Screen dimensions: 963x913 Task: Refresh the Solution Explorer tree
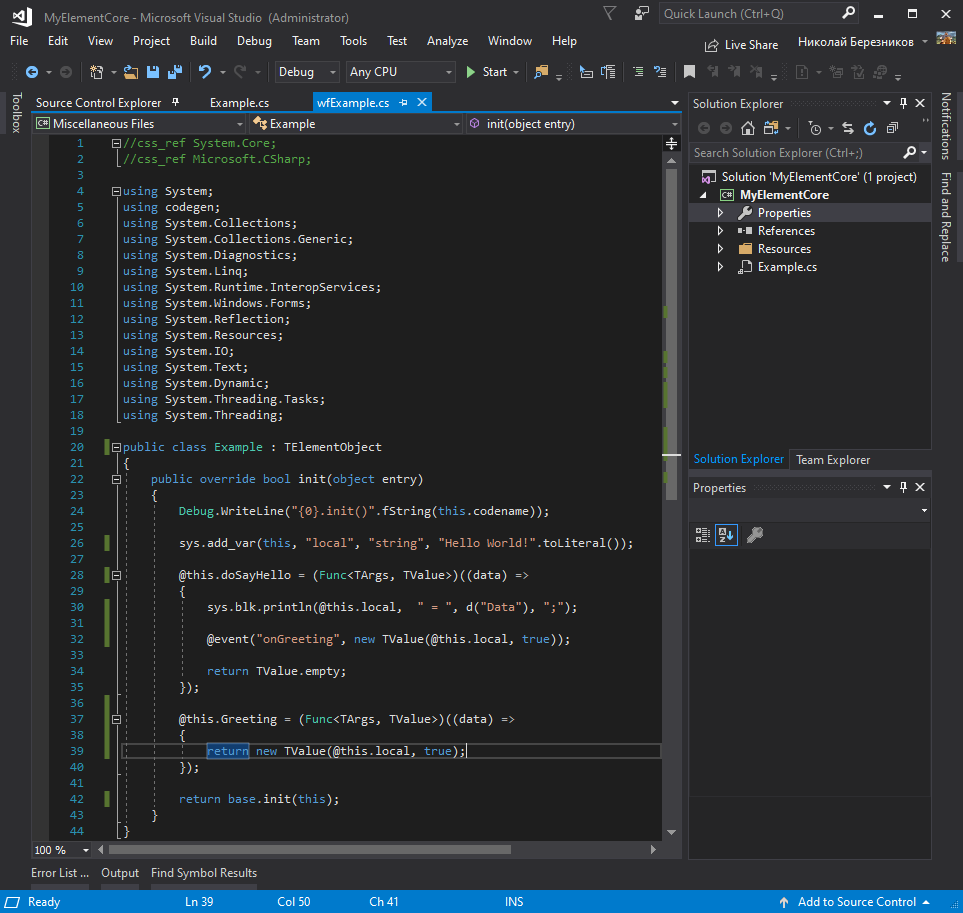pos(869,128)
